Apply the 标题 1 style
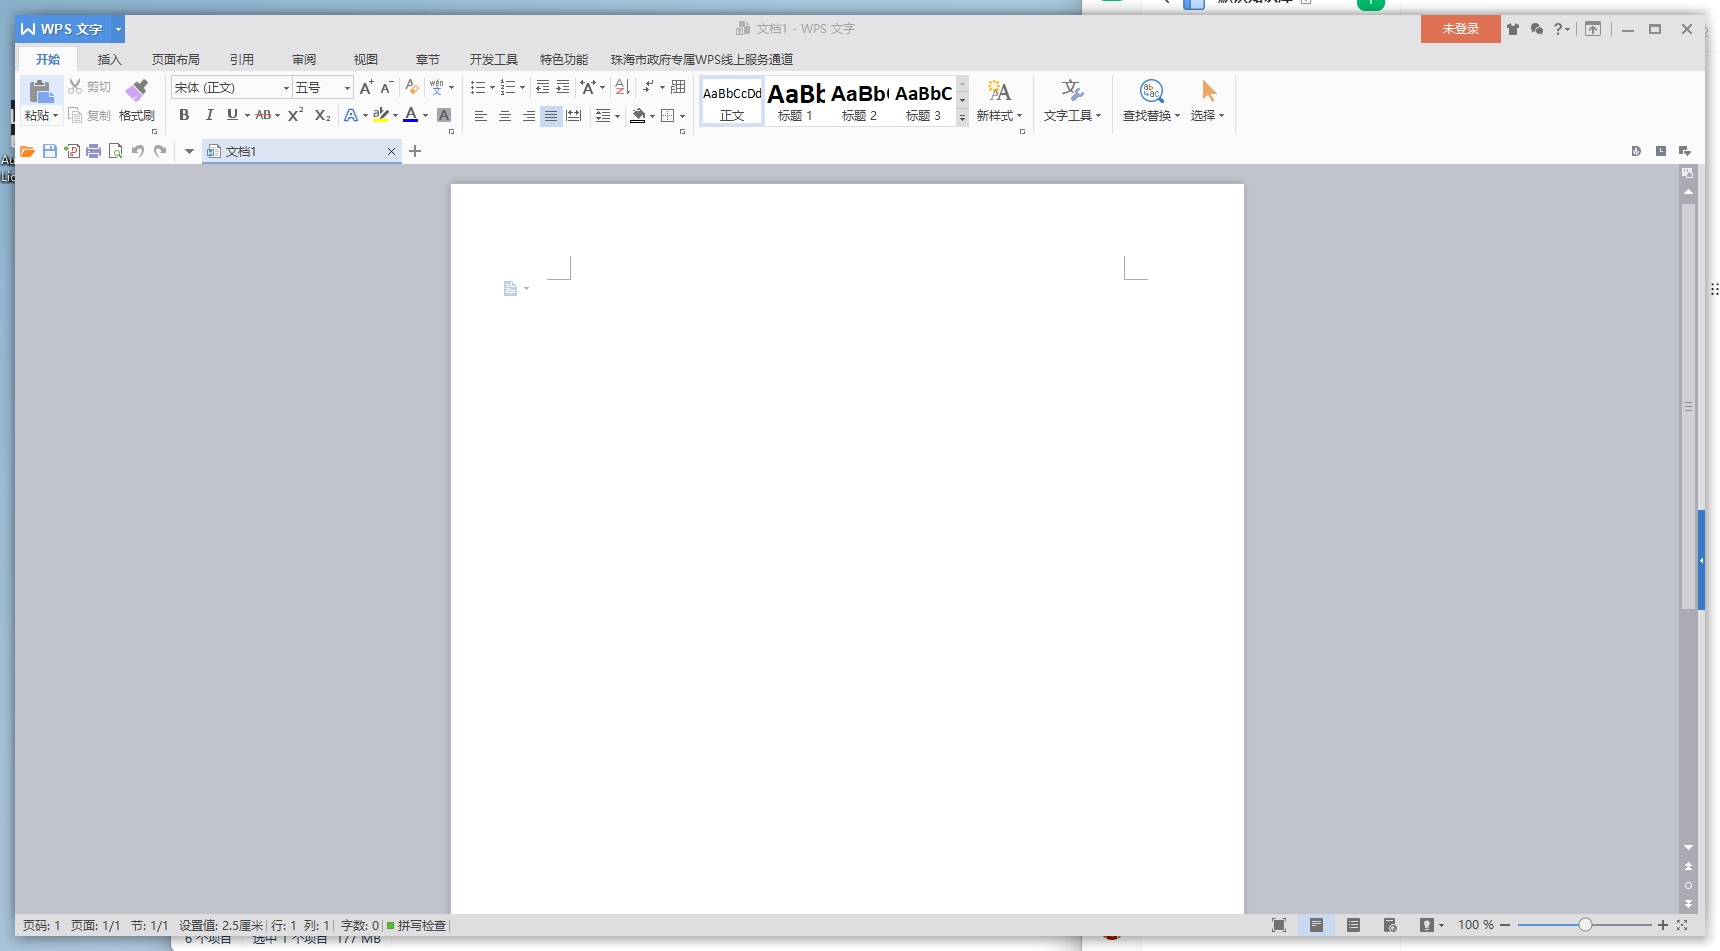Viewport: 1720px width, 951px height. (x=795, y=100)
